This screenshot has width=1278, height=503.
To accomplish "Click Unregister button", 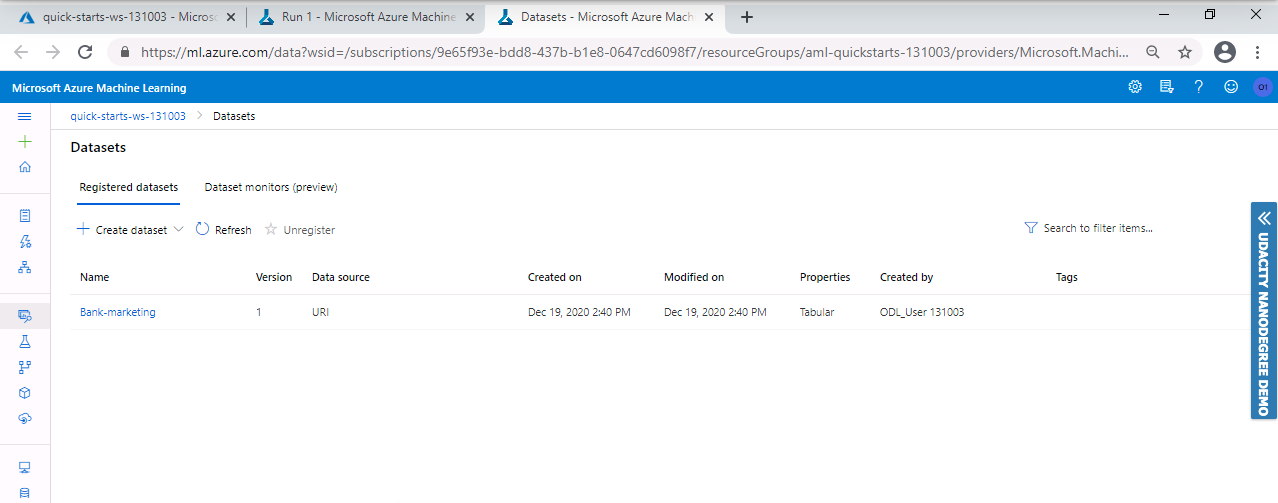I will pos(300,230).
